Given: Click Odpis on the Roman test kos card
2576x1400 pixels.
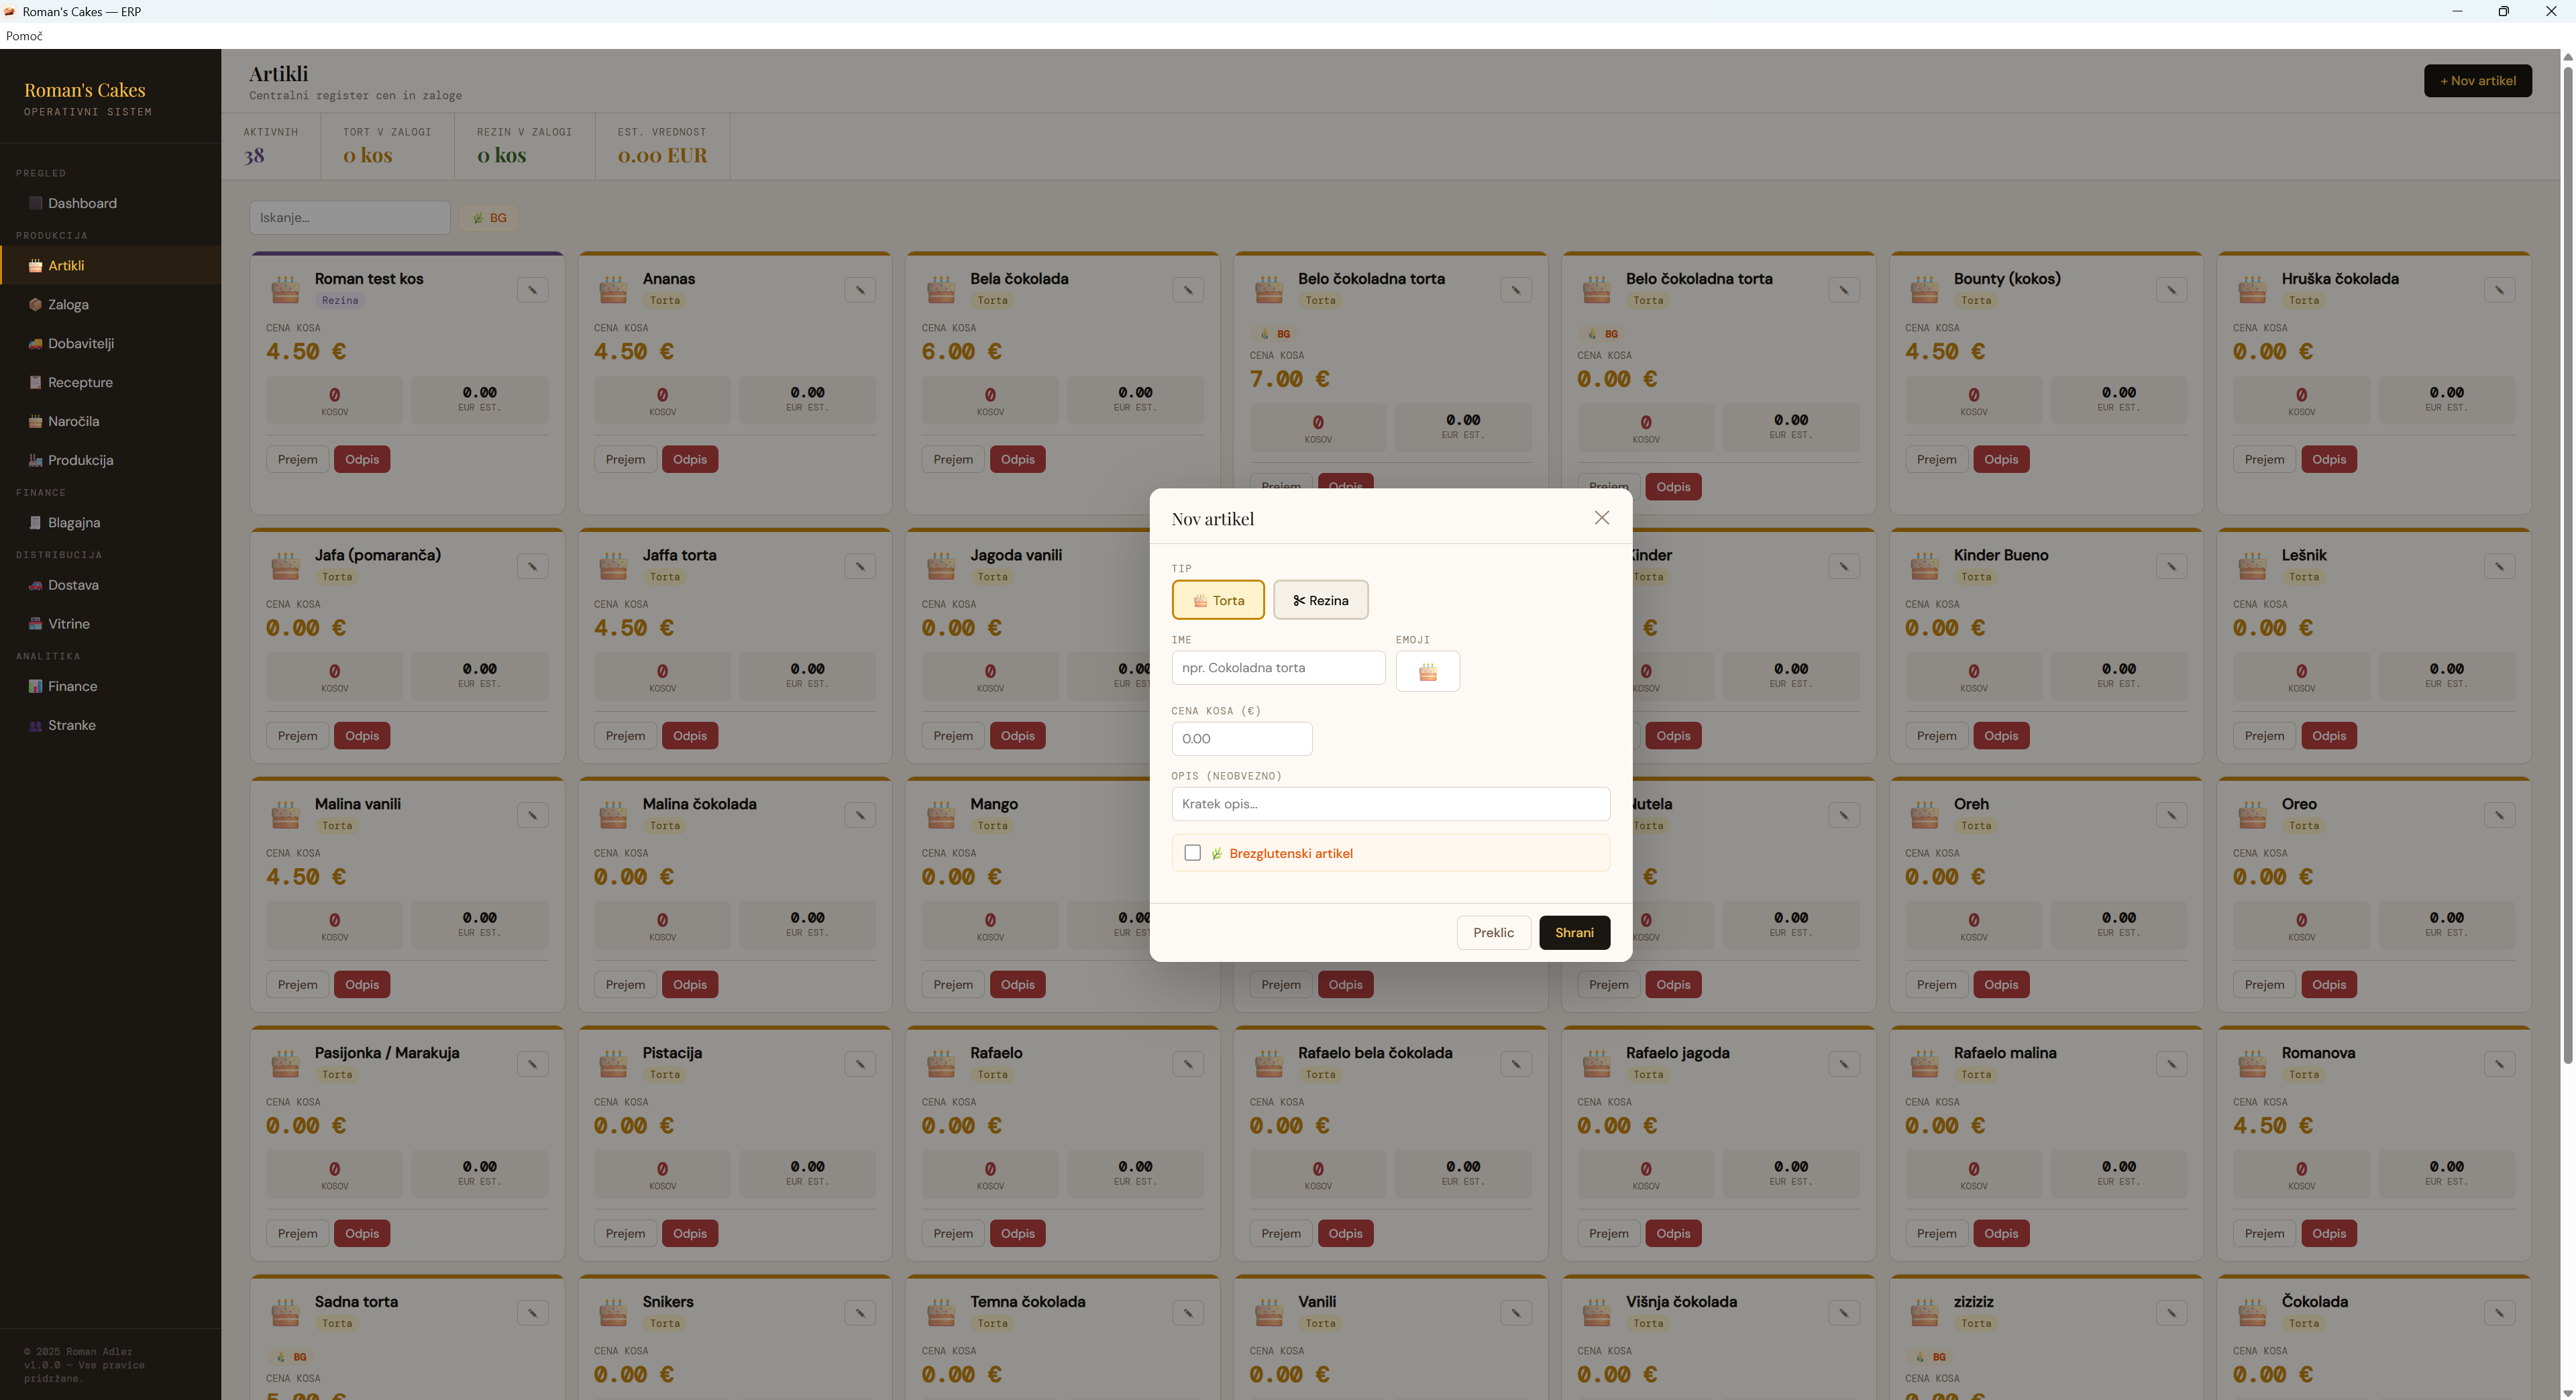Looking at the screenshot, I should 362,460.
